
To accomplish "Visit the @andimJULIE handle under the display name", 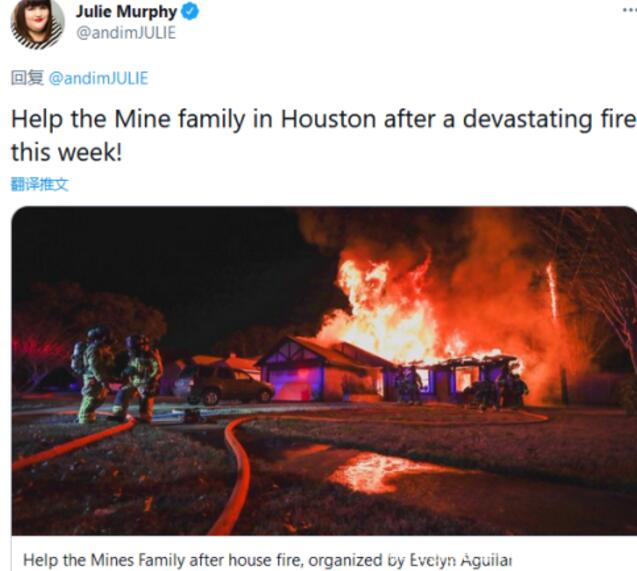I will (126, 33).
